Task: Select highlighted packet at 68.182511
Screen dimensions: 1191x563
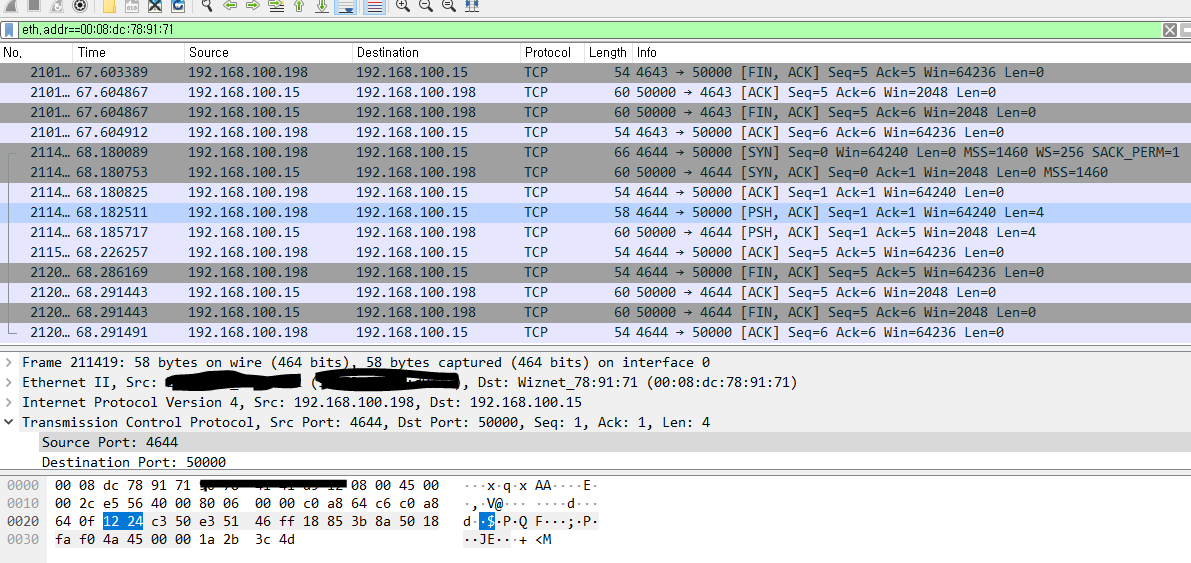Action: [596, 212]
